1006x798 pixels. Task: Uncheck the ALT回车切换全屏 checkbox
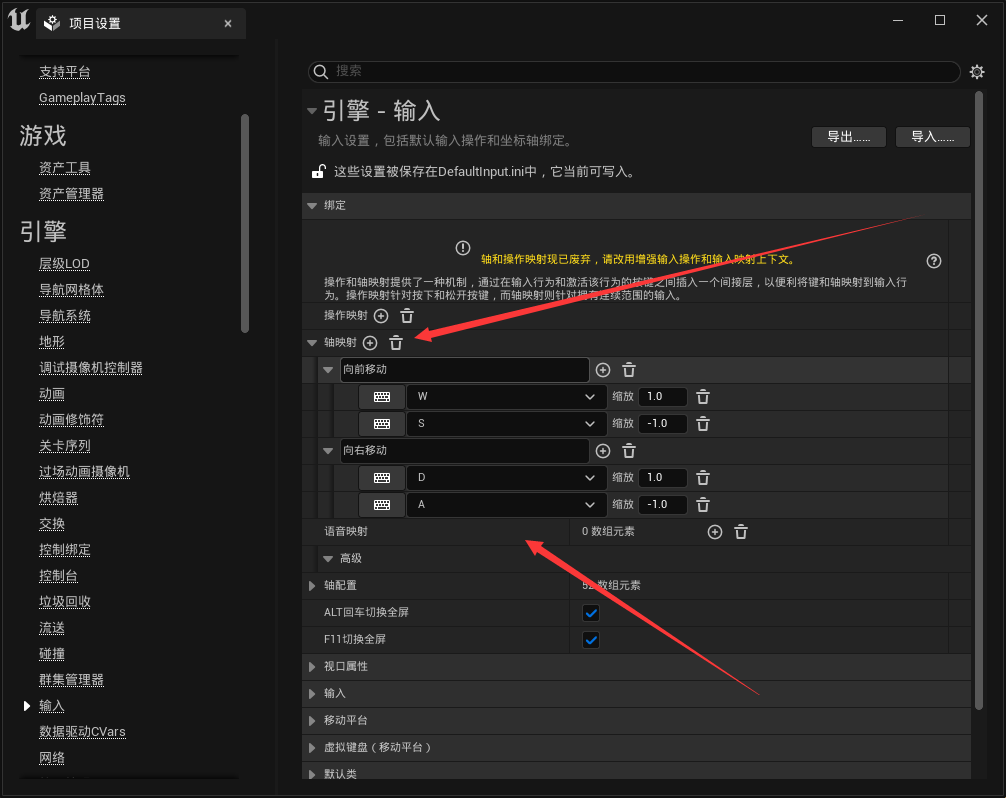click(590, 612)
